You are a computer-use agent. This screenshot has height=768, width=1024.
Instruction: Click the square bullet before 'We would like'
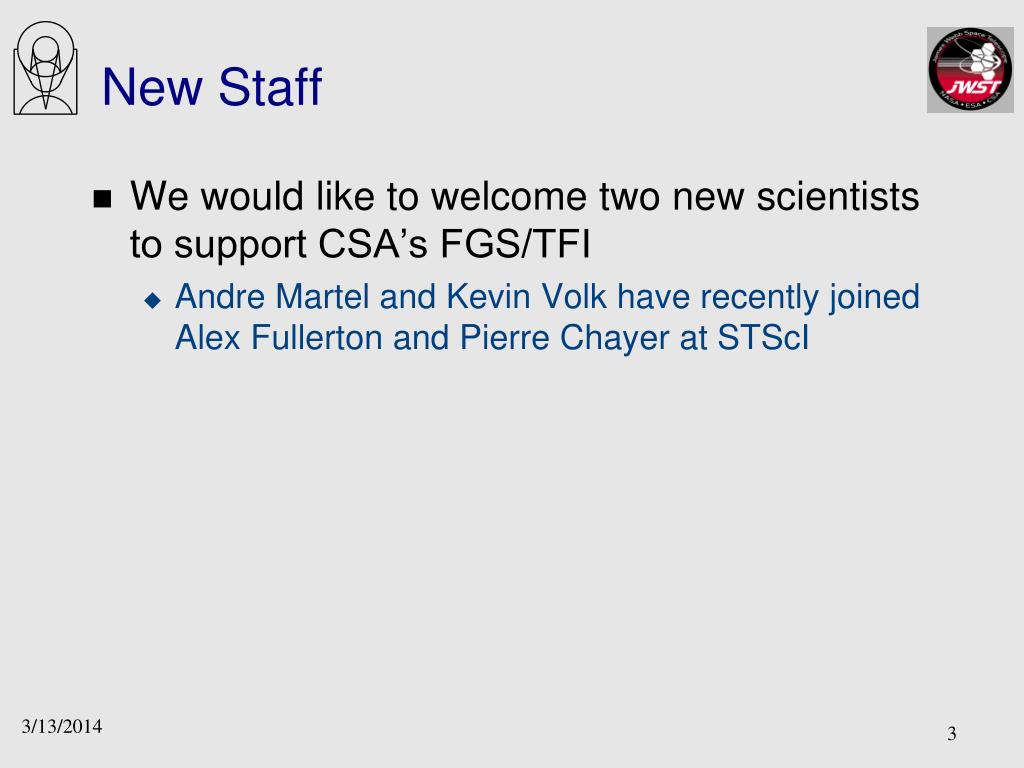[103, 199]
